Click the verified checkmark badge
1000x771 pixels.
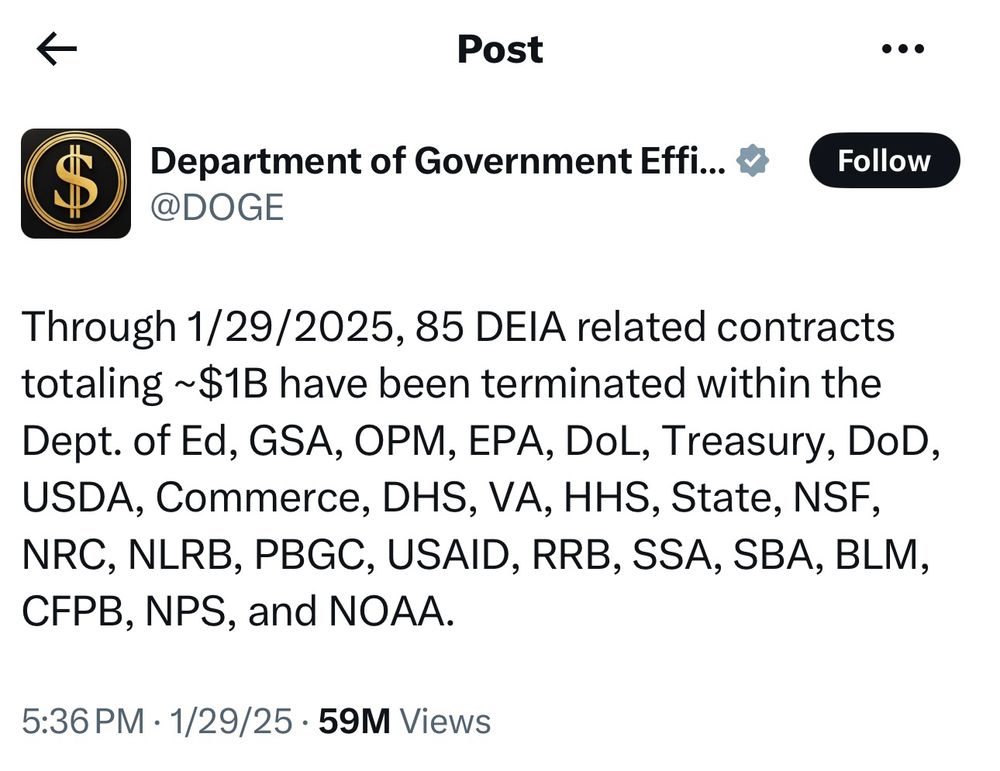(753, 161)
